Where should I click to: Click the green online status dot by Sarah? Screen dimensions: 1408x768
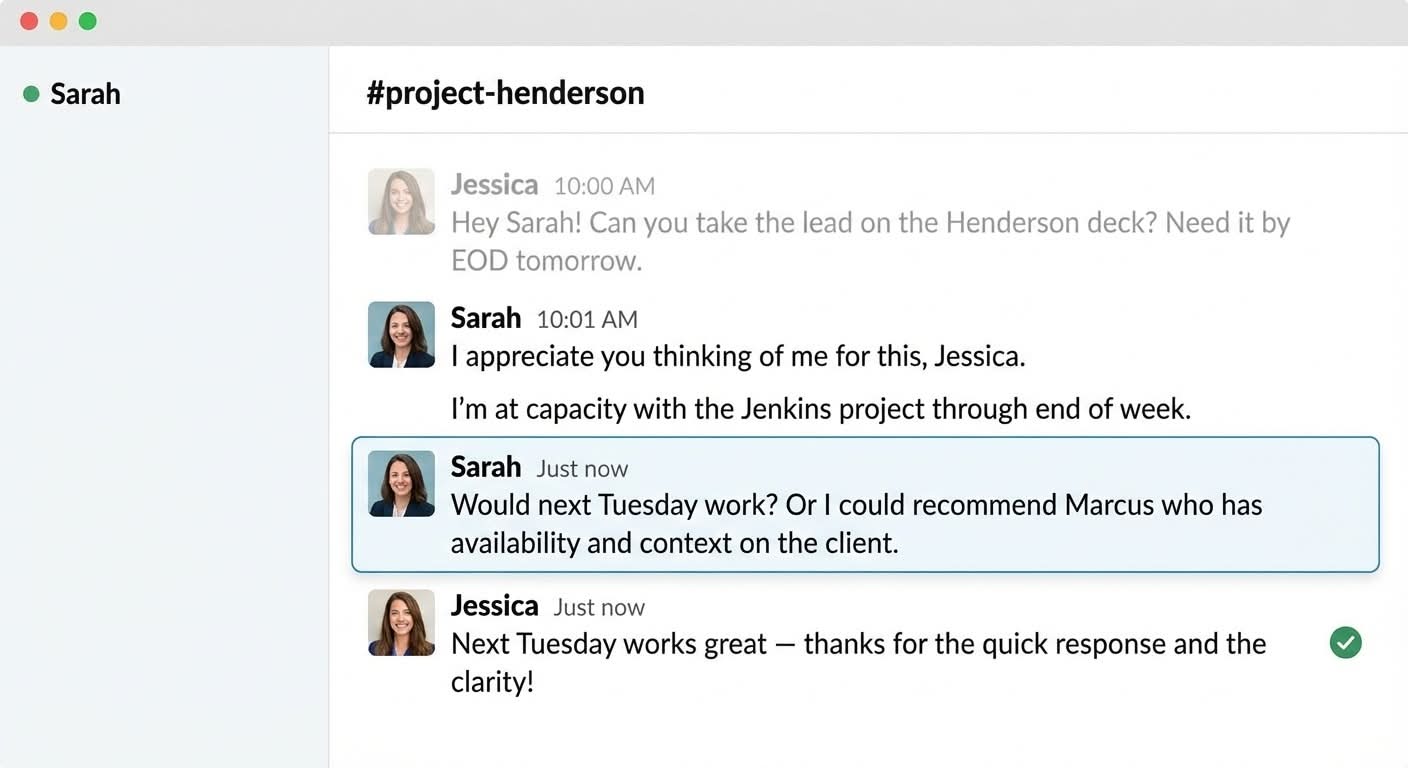click(31, 94)
